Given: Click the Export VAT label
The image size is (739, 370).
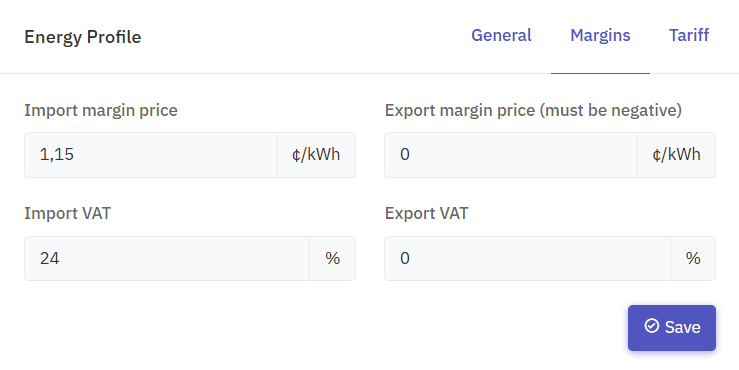Looking at the screenshot, I should (427, 213).
